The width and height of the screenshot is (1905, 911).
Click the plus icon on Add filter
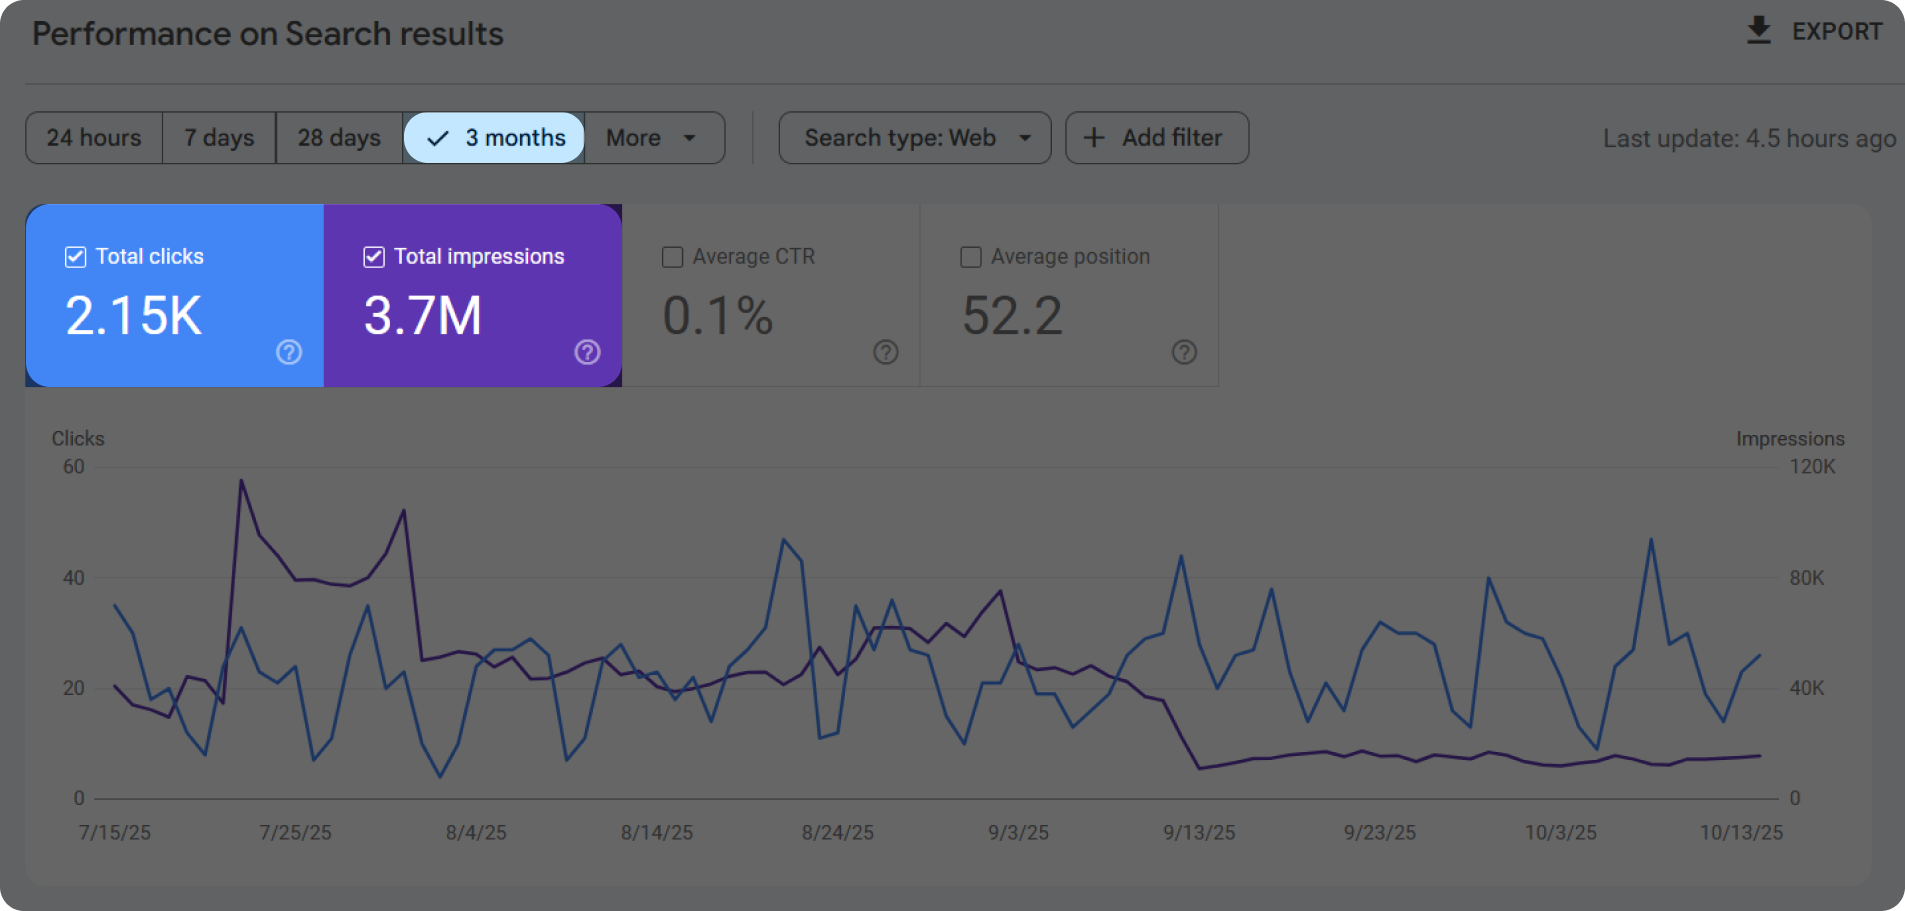1095,137
